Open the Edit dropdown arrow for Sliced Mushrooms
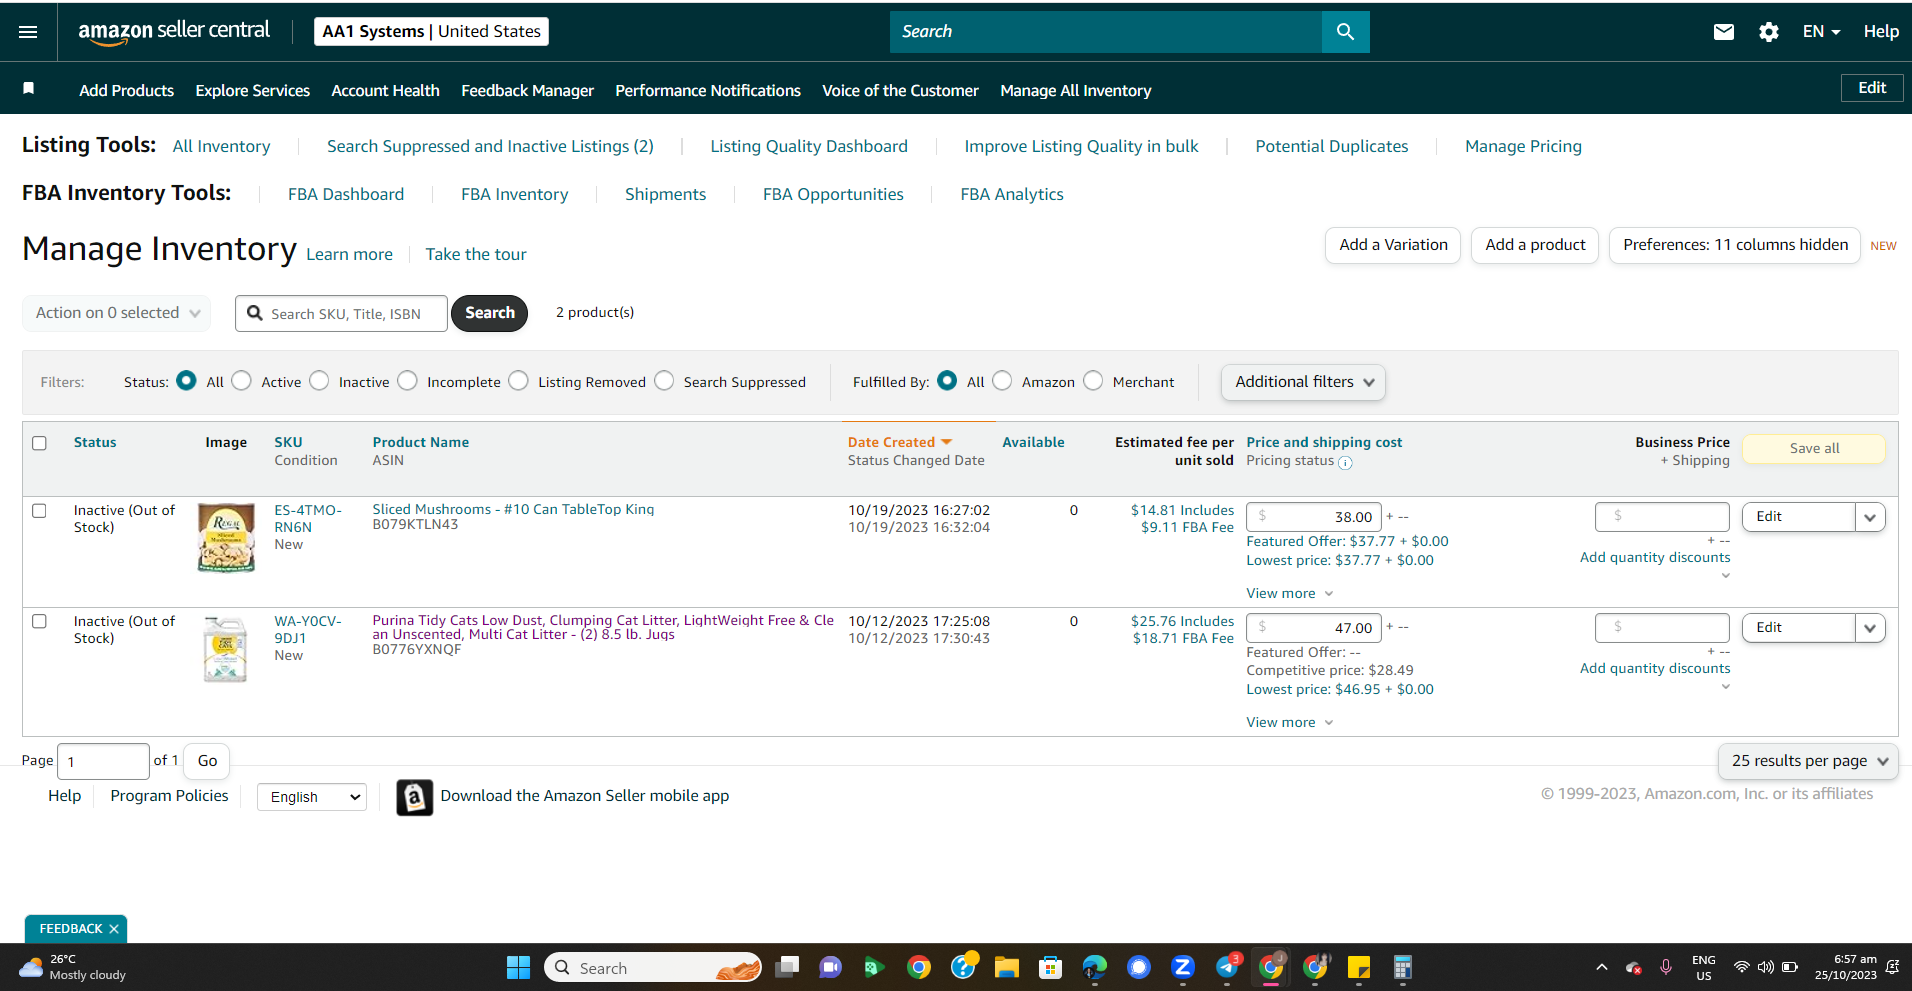Screen dimensions: 1912x991 click(1870, 517)
